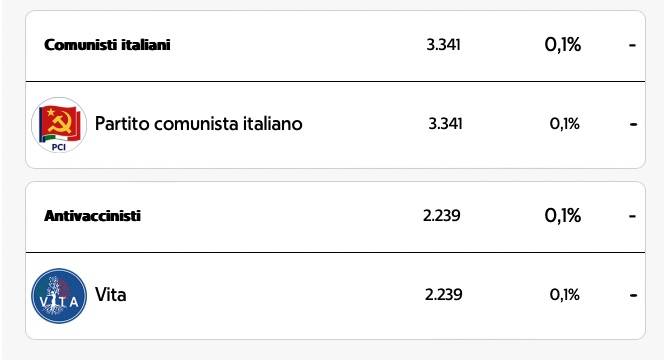The width and height of the screenshot is (664, 360).
Task: Click the blue Vita party logo
Action: click(x=59, y=296)
